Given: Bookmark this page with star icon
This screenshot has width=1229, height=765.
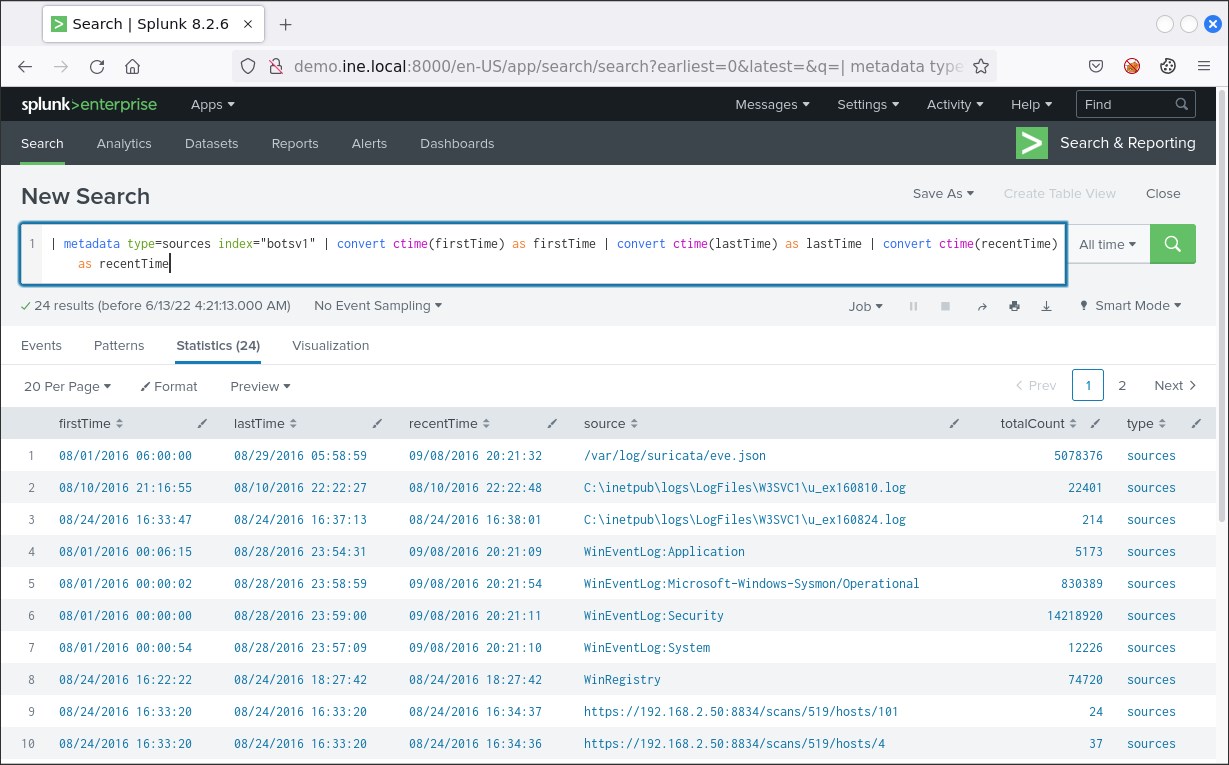Looking at the screenshot, I should (981, 67).
